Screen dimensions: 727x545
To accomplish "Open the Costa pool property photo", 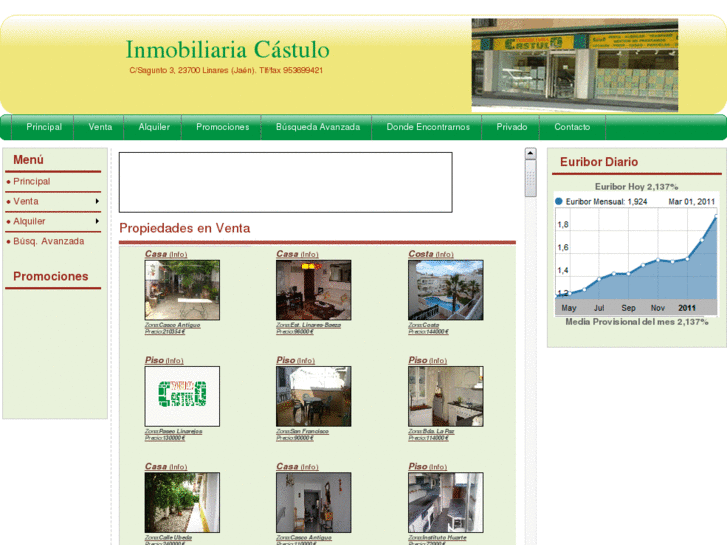I will coord(446,290).
